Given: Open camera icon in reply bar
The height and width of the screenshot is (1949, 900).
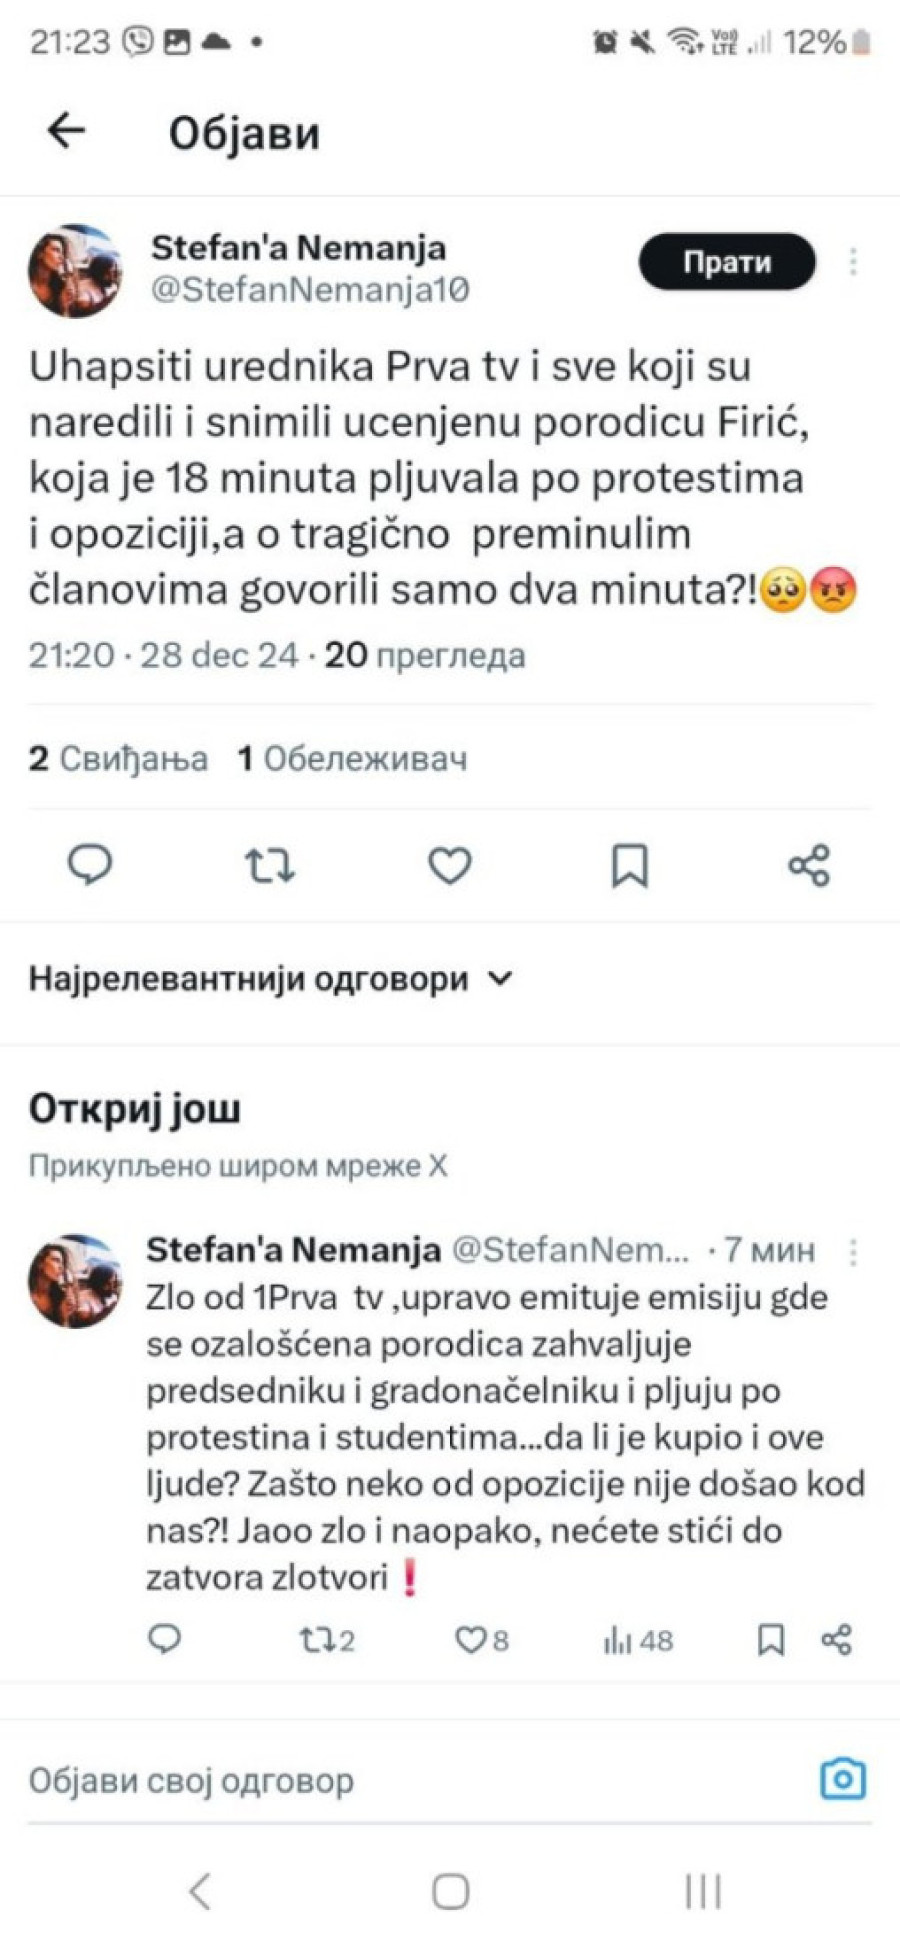Looking at the screenshot, I should click(843, 1780).
